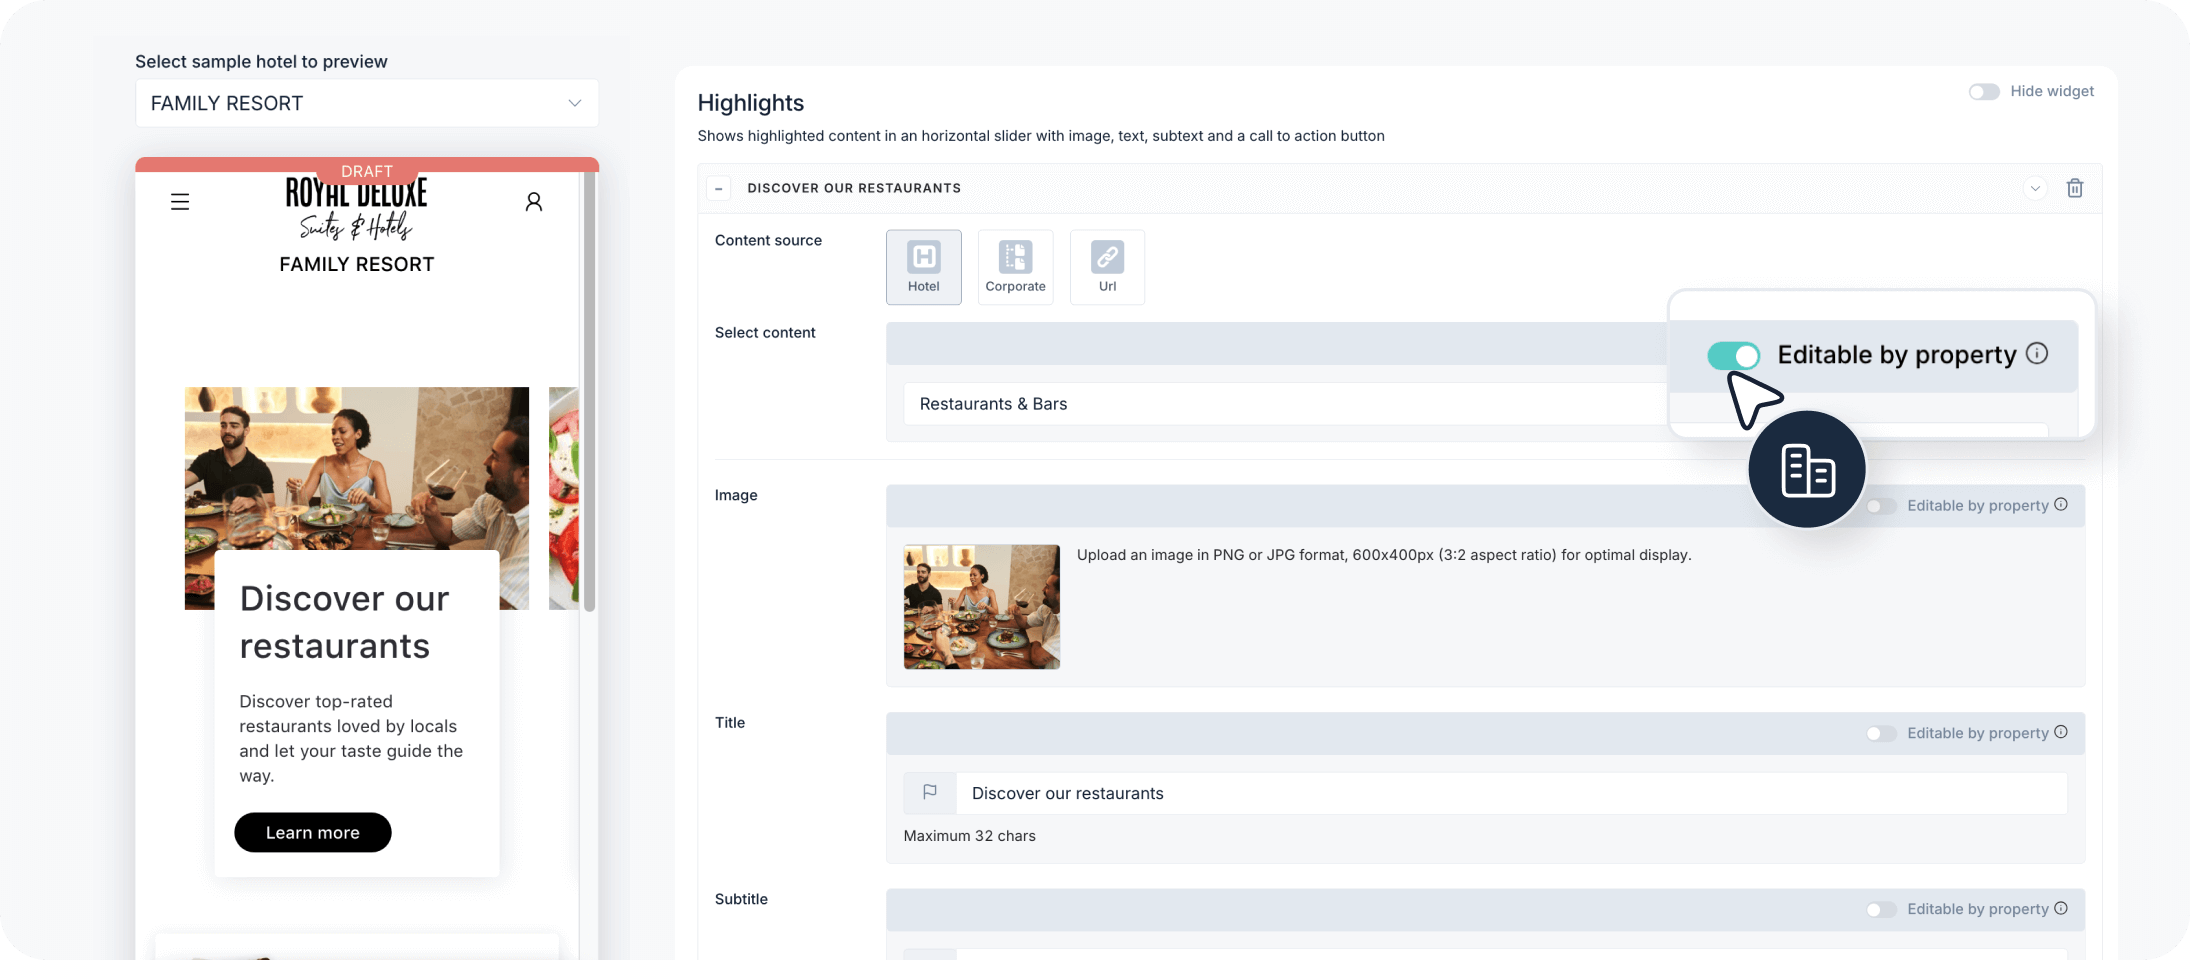
Task: Open the sample hotel dropdown
Action: pos(366,103)
